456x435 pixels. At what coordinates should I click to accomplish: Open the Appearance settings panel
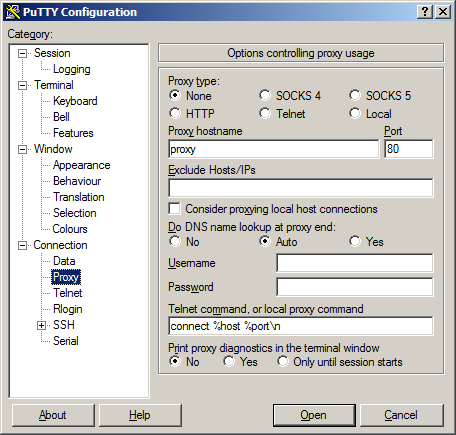tap(81, 165)
